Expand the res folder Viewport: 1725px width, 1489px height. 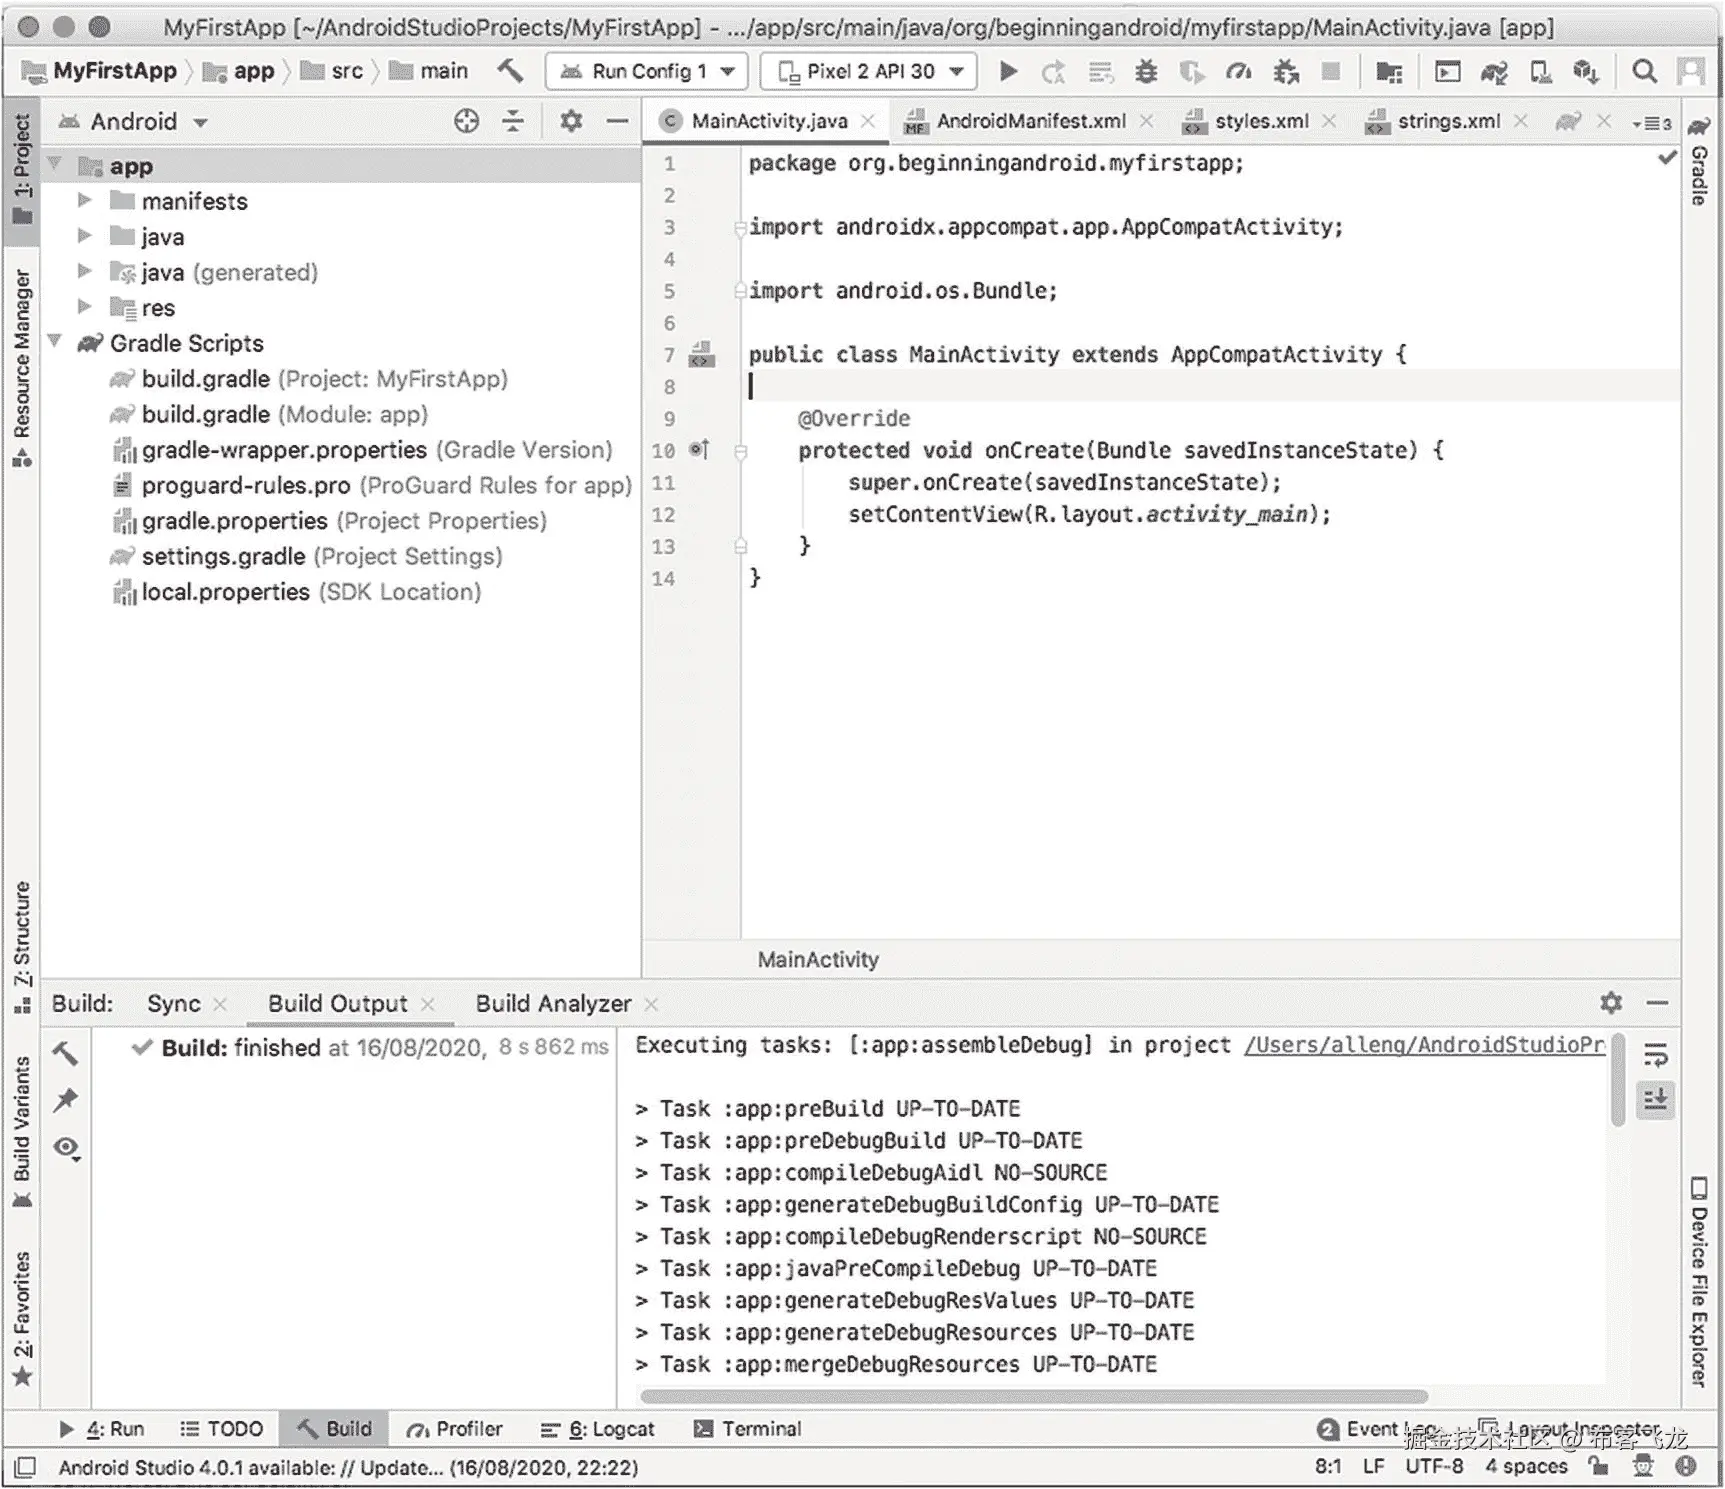[x=85, y=307]
